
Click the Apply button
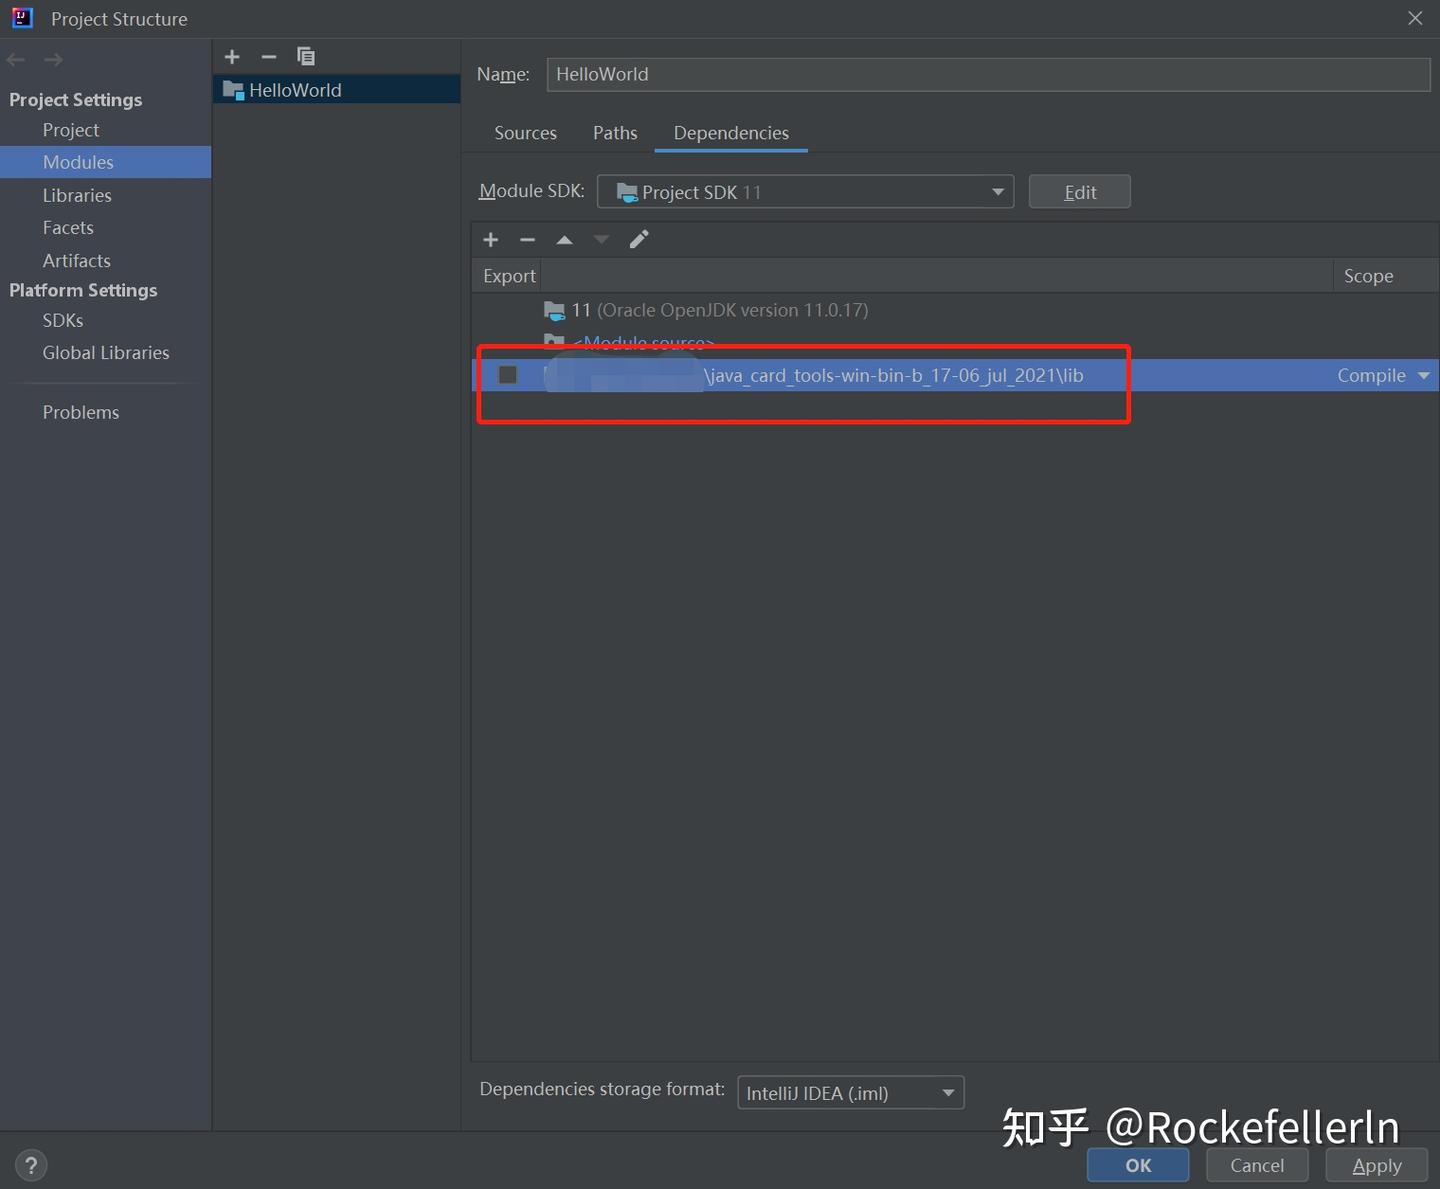point(1377,1165)
